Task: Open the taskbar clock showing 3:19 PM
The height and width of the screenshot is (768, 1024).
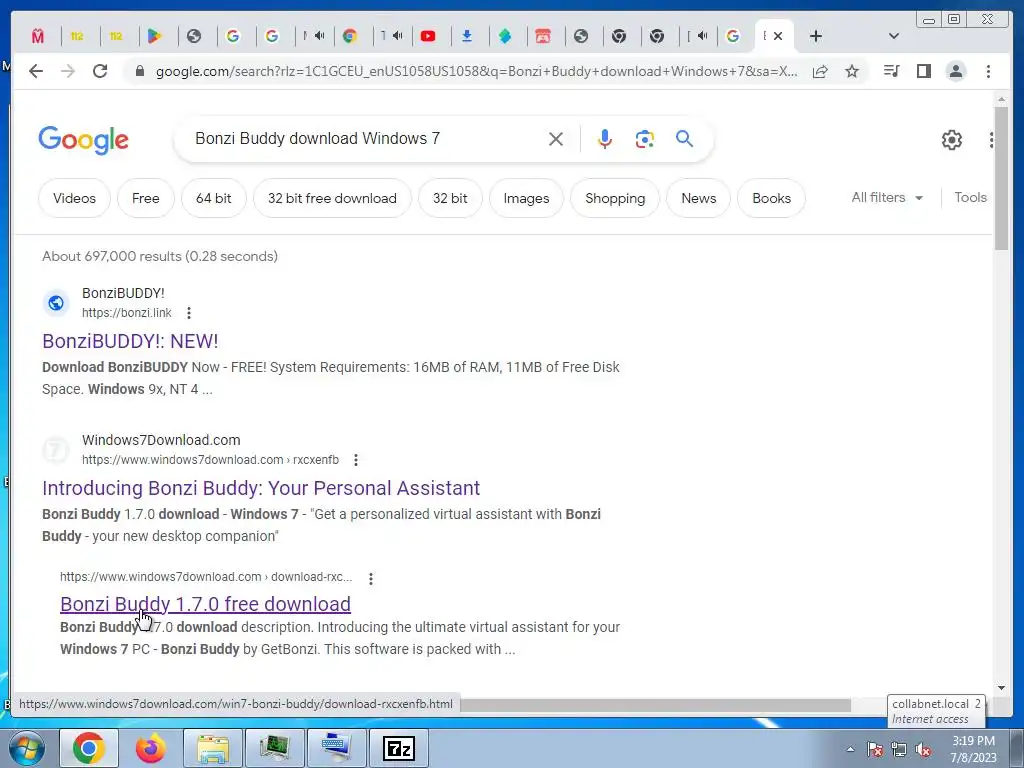Action: pyautogui.click(x=973, y=749)
